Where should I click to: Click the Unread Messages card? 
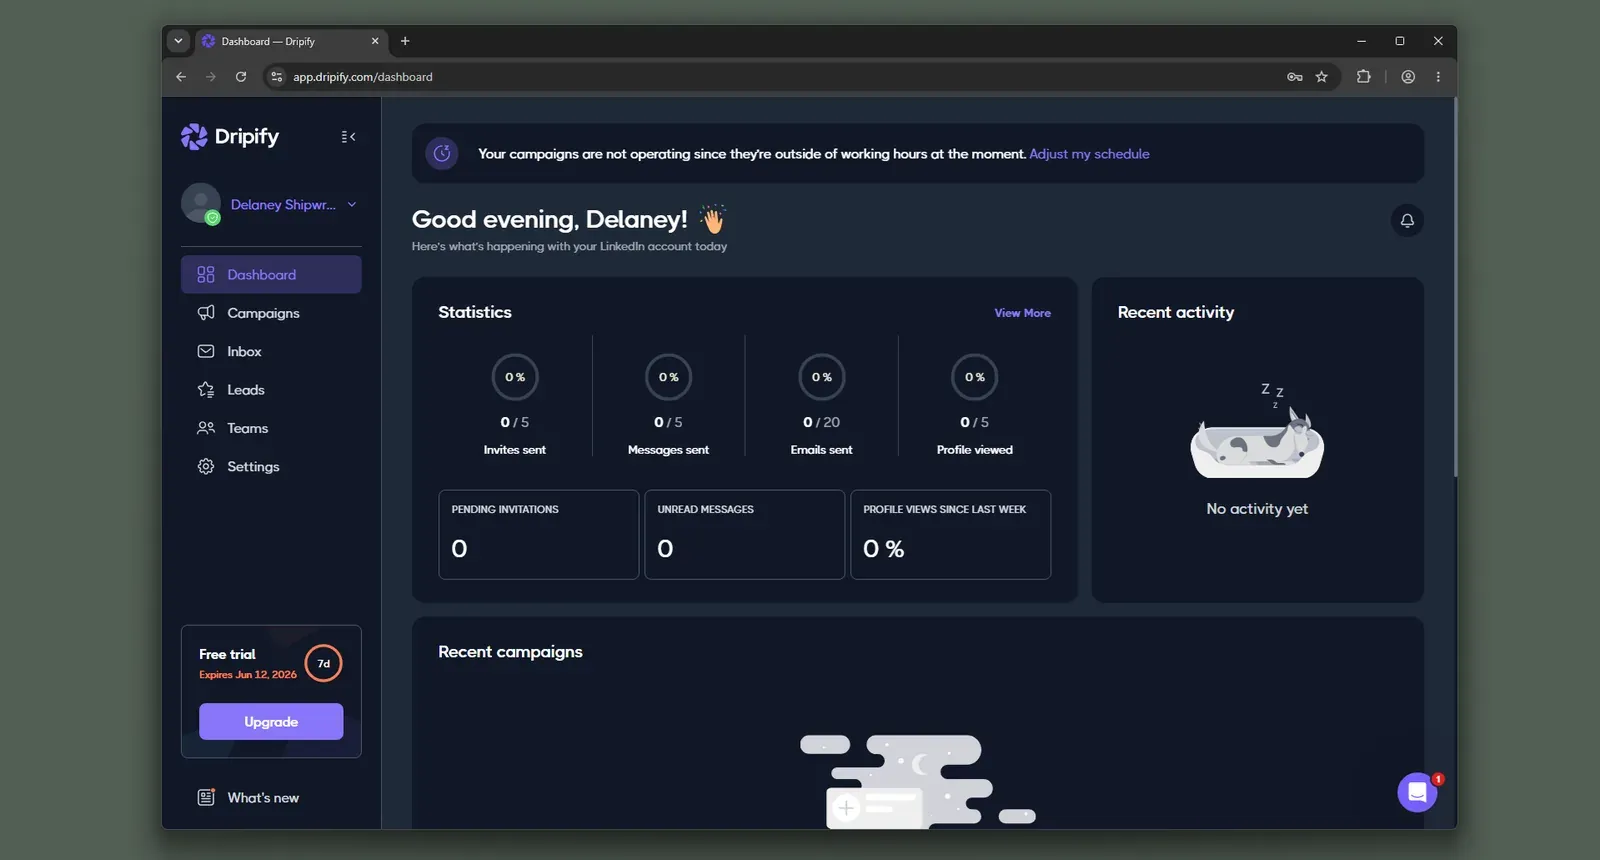pyautogui.click(x=745, y=534)
